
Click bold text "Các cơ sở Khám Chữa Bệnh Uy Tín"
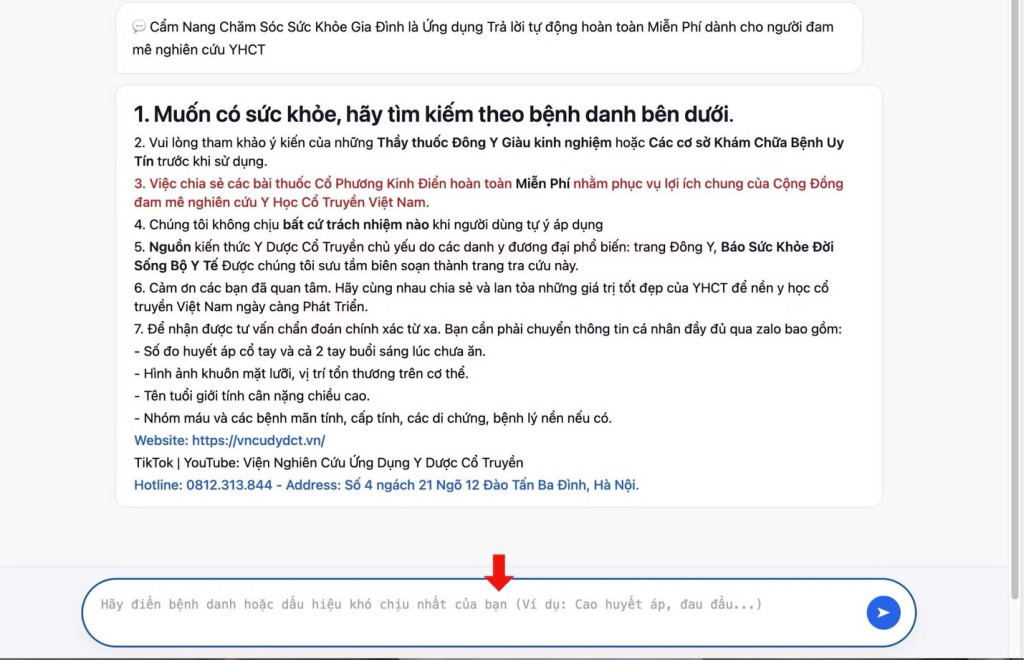coord(488,151)
